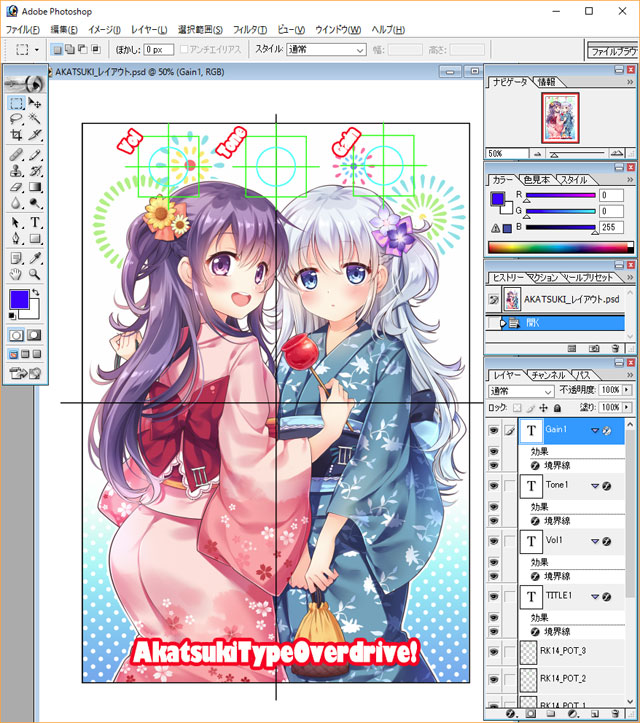Image resolution: width=640 pixels, height=723 pixels.
Task: Select the Type tool
Action: point(35,223)
